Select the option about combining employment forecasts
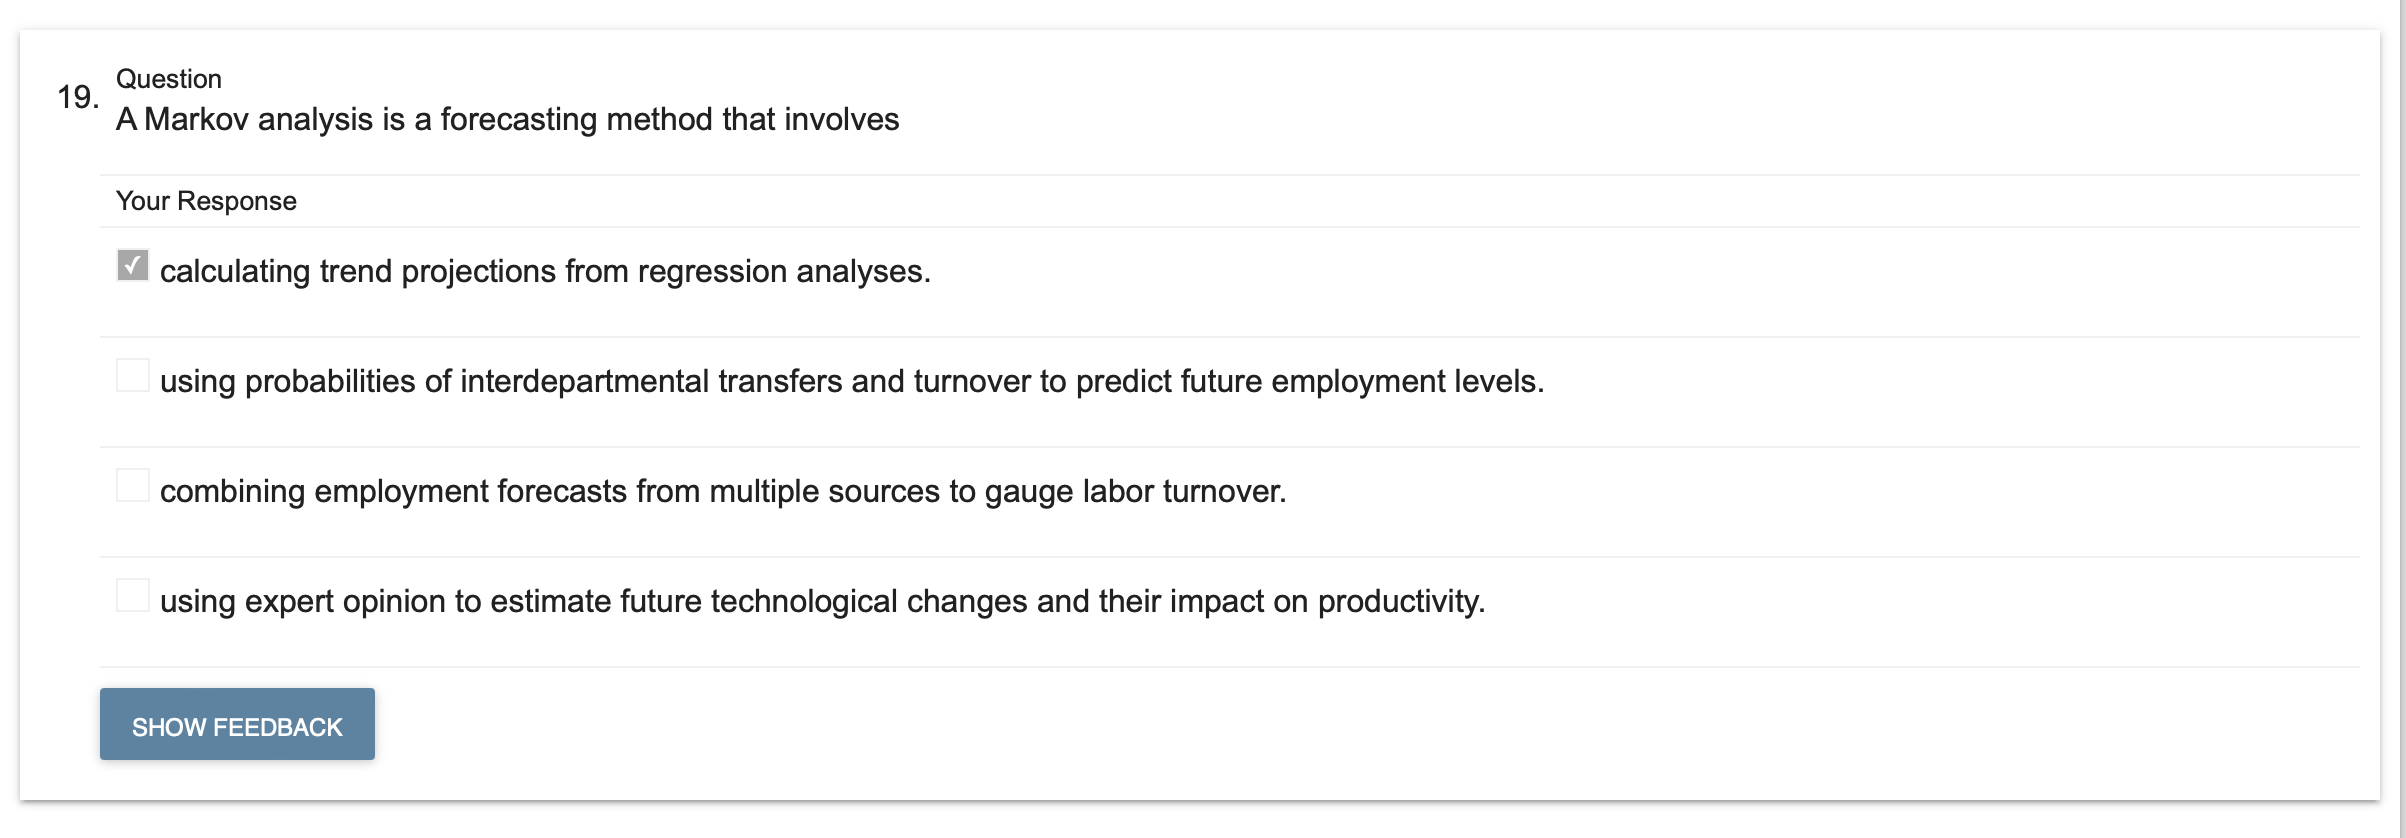2406x838 pixels. pyautogui.click(x=132, y=486)
